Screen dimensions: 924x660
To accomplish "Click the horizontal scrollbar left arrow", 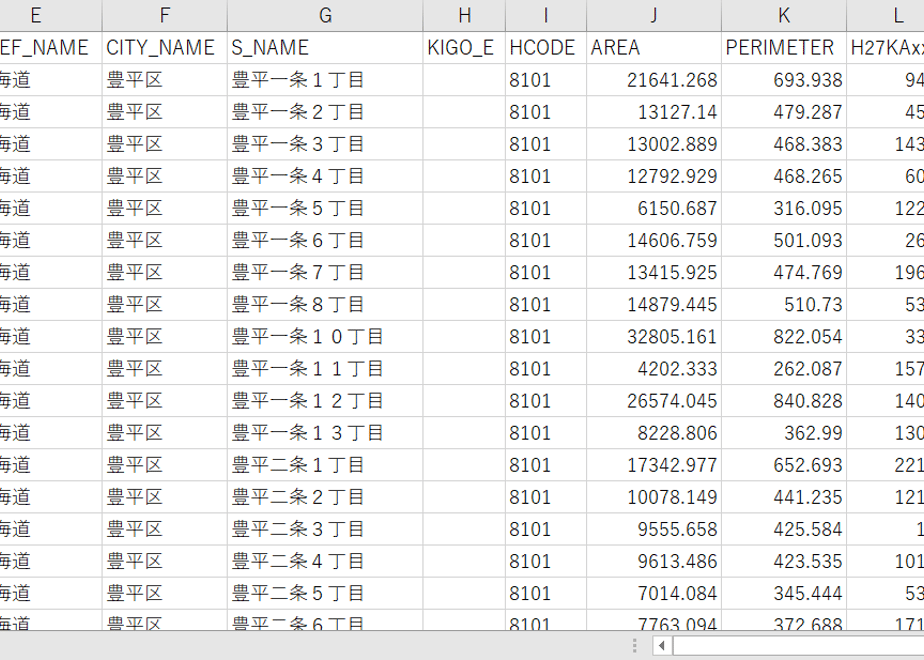I will click(662, 646).
